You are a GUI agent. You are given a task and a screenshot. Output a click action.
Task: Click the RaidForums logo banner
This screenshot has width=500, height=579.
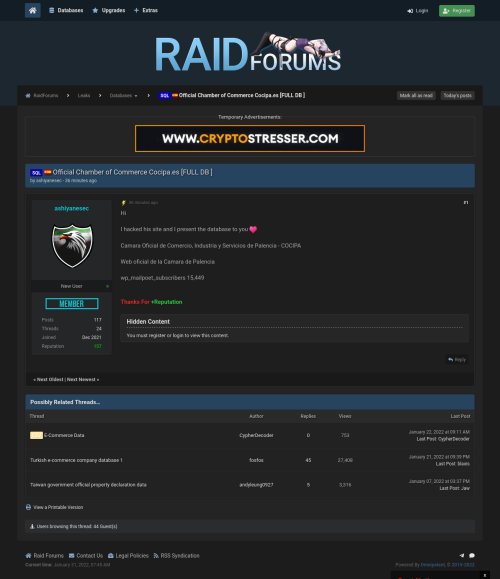247,52
